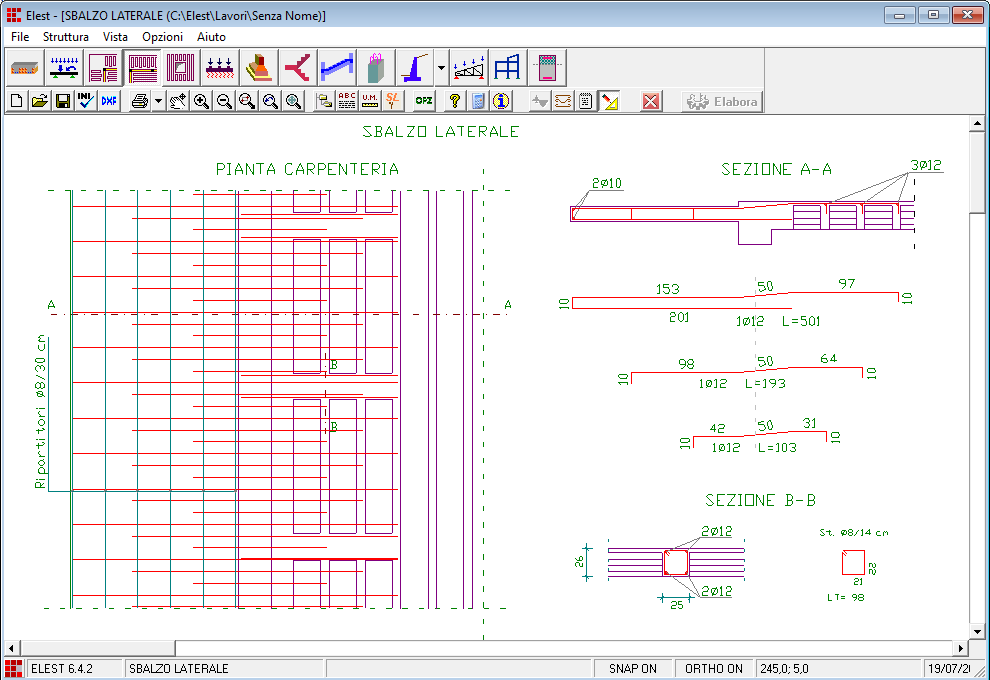Expand the print button dropdown arrow
Viewport: 990px width, 680px height.
pyautogui.click(x=158, y=101)
